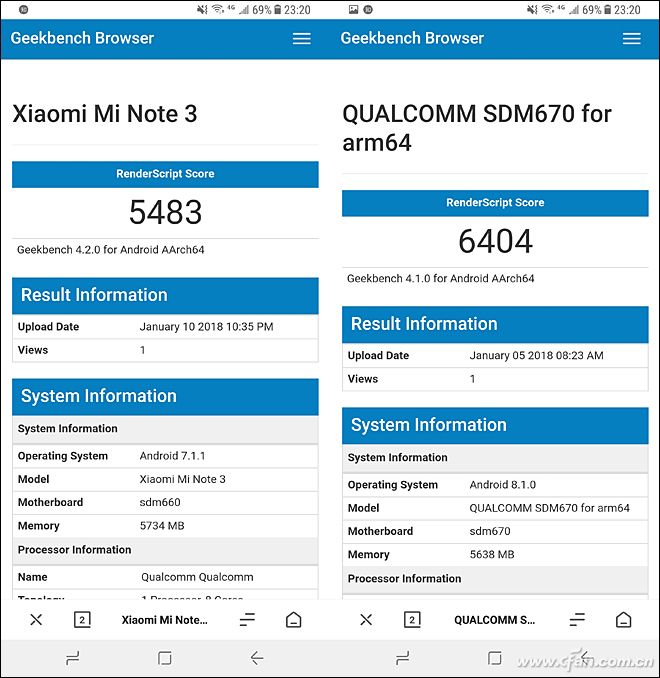Click 'Processor Information' row on right screen
Viewport: 660px width, 678px height.
click(x=495, y=579)
